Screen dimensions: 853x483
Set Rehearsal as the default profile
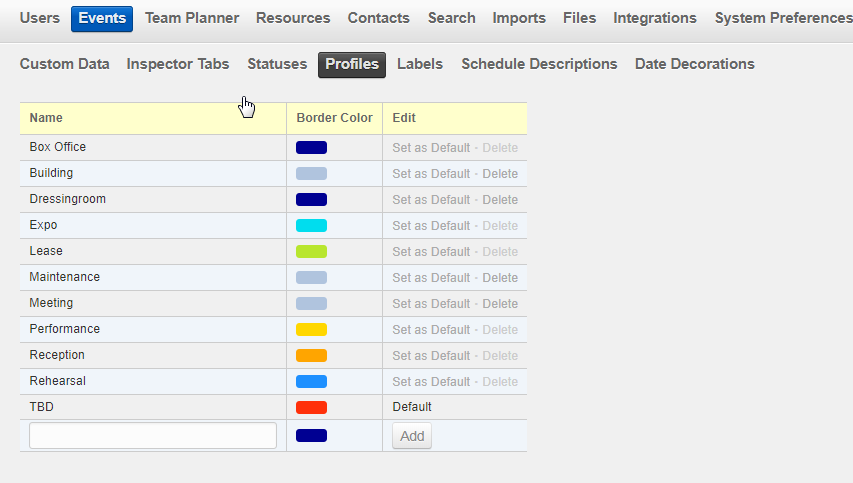[430, 382]
